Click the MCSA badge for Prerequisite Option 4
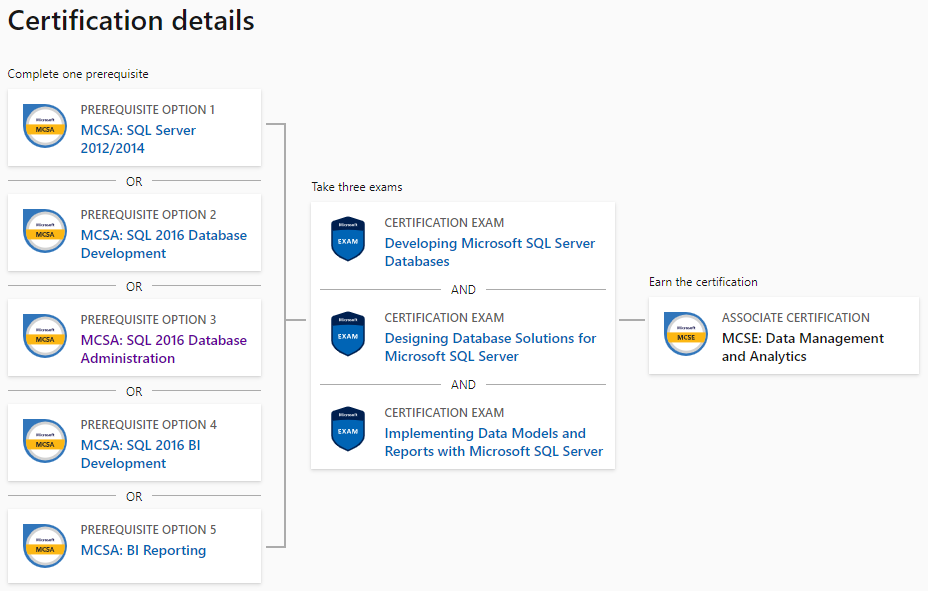The image size is (928, 591). click(x=45, y=441)
